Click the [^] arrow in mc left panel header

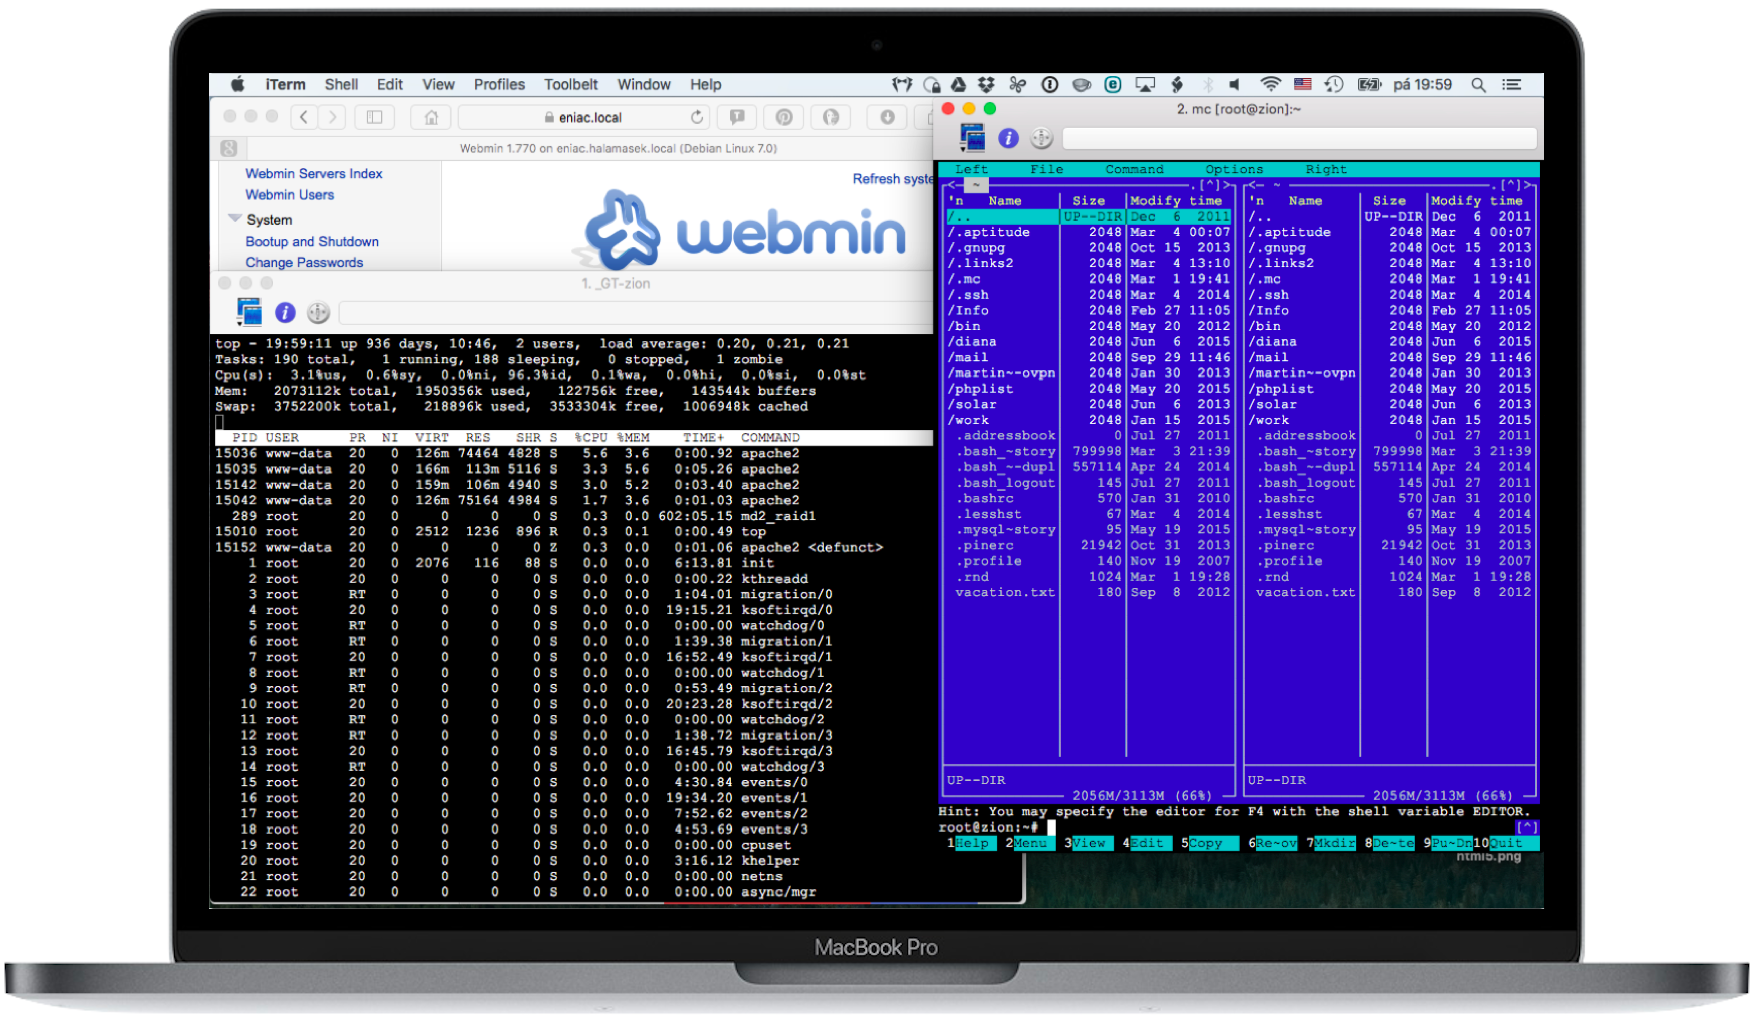[1211, 185]
